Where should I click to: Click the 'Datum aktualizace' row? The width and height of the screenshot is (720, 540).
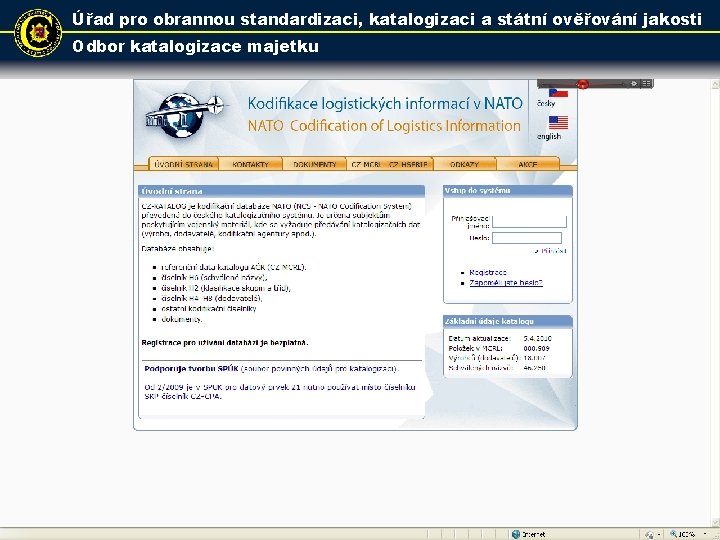500,338
